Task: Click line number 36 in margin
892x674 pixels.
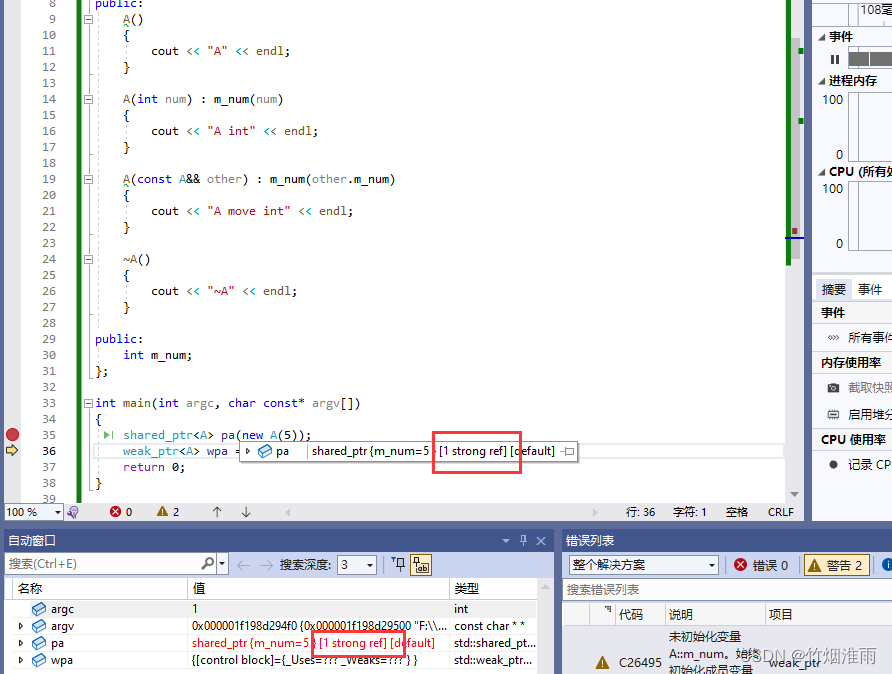Action: click(49, 451)
